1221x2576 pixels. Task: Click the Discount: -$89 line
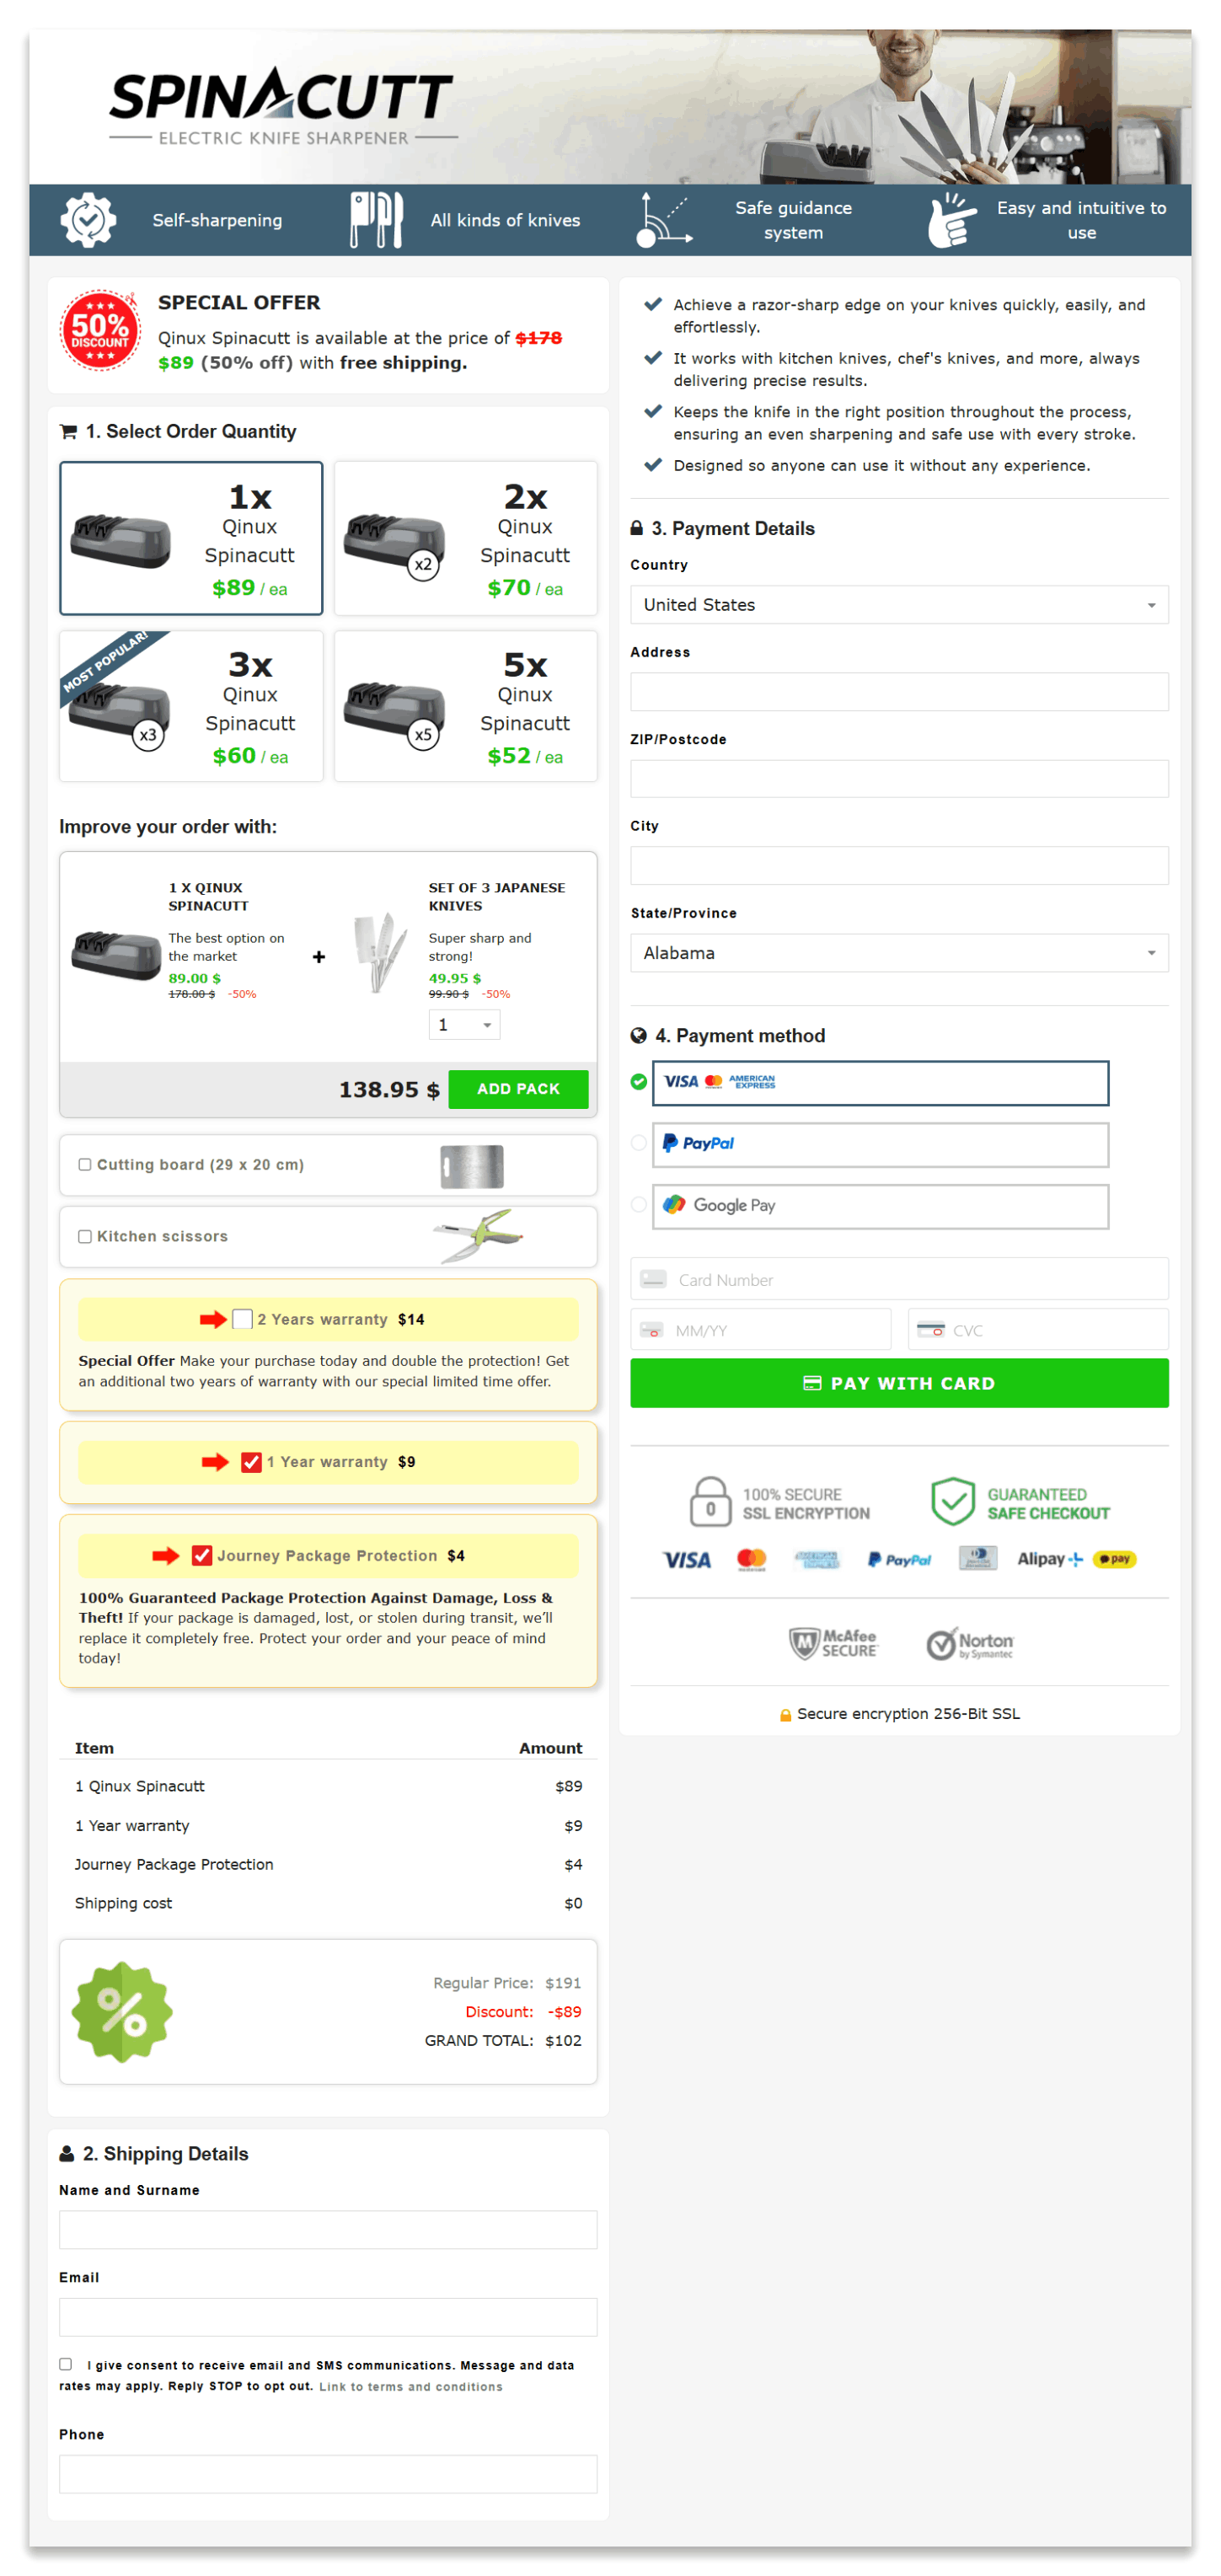point(523,2011)
